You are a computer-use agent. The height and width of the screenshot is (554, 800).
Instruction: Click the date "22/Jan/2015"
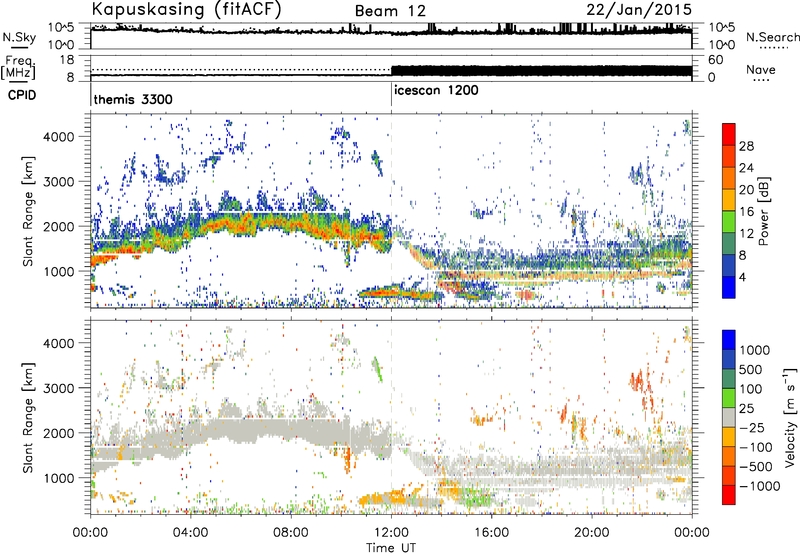pos(639,10)
